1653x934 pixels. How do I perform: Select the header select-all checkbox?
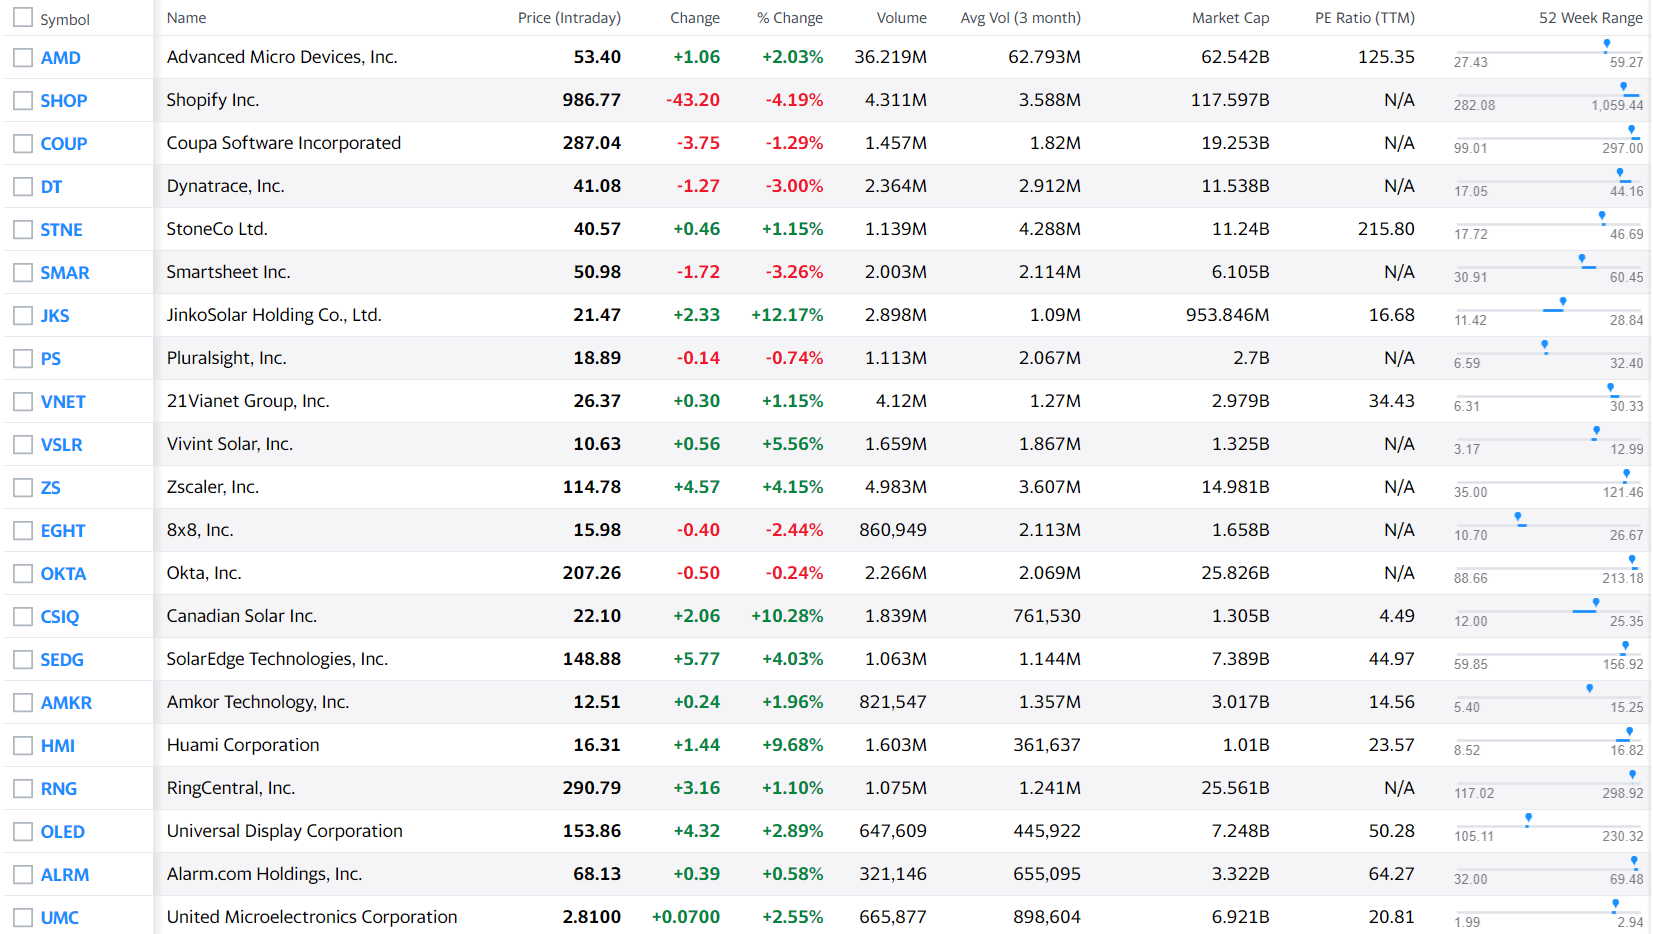tap(22, 18)
